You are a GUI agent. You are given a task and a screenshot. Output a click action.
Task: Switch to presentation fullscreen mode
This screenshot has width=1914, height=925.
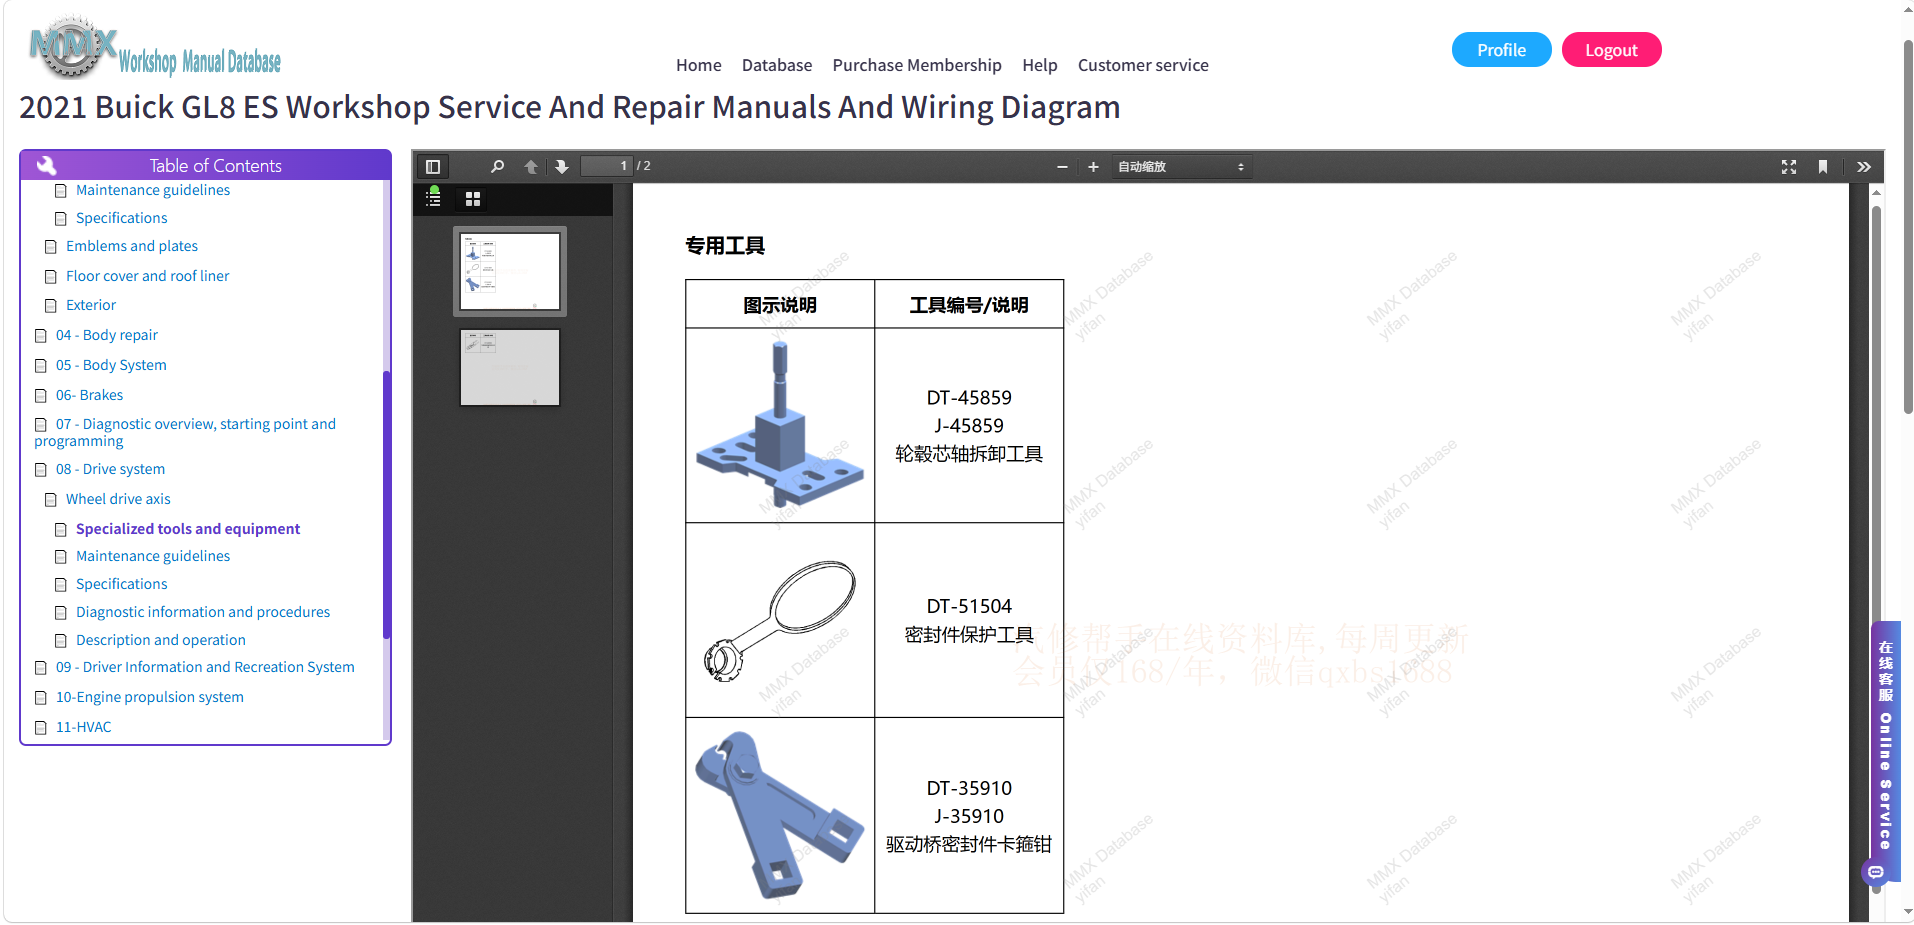pyautogui.click(x=1789, y=167)
